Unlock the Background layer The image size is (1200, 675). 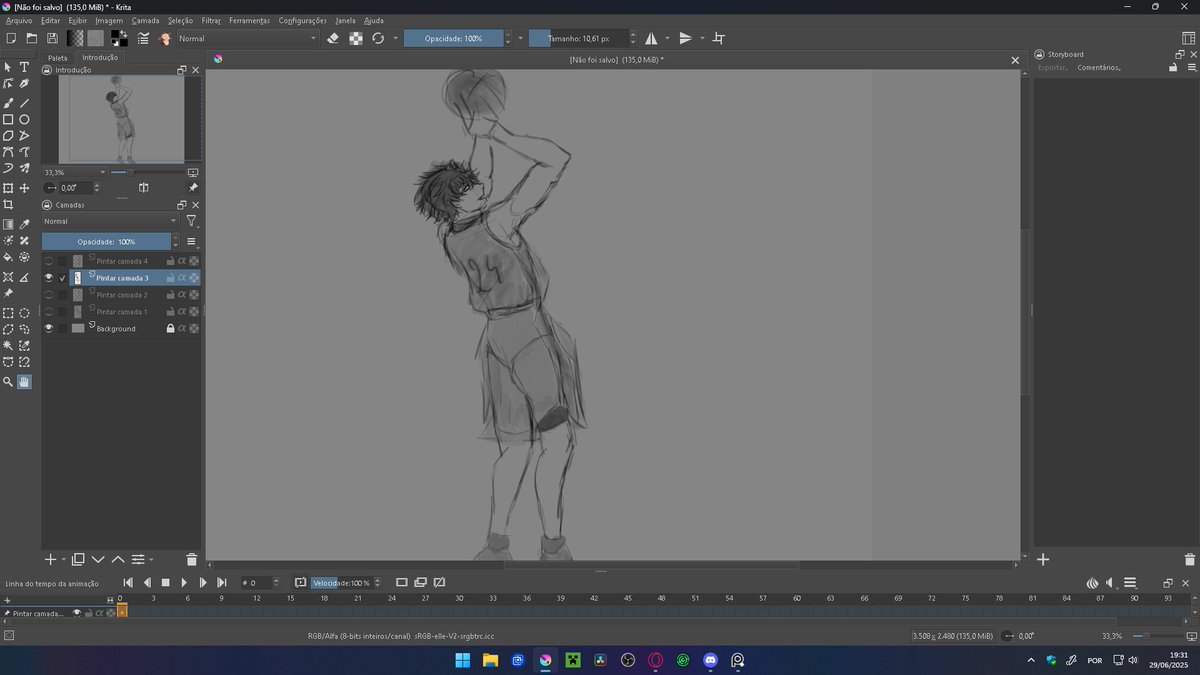pos(170,328)
